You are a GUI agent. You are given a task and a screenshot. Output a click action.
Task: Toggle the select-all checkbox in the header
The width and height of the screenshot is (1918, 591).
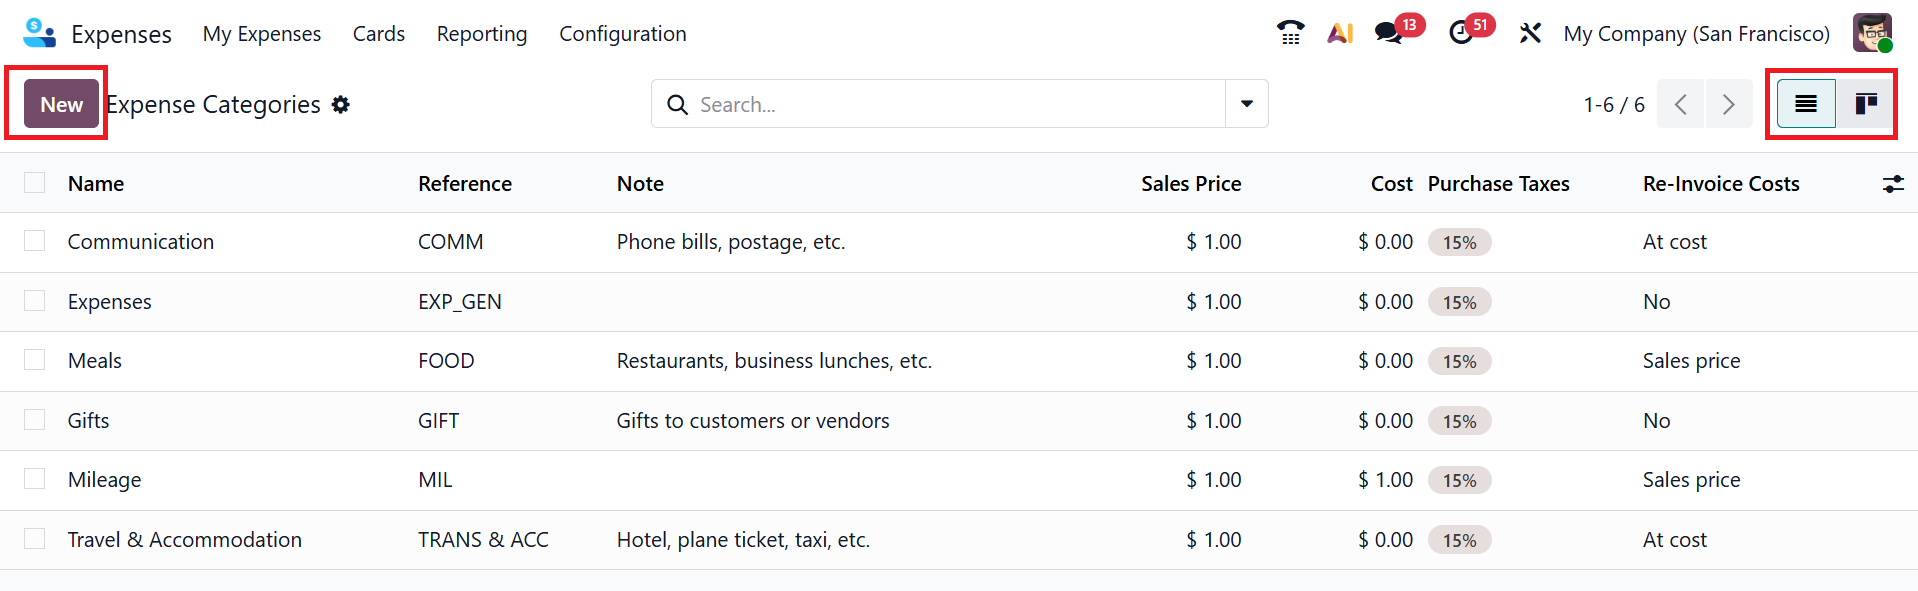[x=35, y=183]
